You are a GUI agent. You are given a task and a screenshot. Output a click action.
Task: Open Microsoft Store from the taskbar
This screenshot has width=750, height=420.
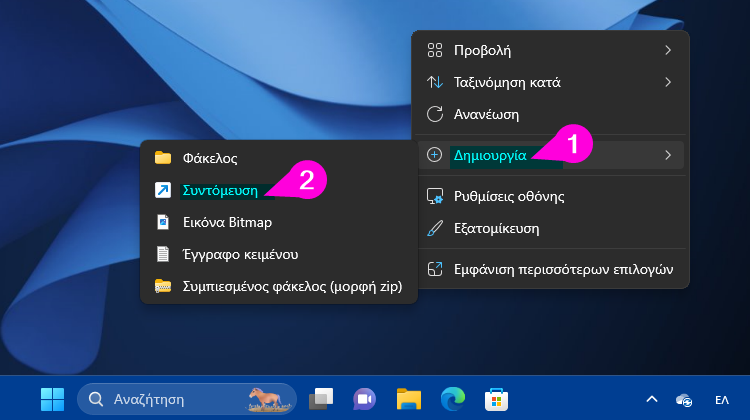pyautogui.click(x=496, y=399)
